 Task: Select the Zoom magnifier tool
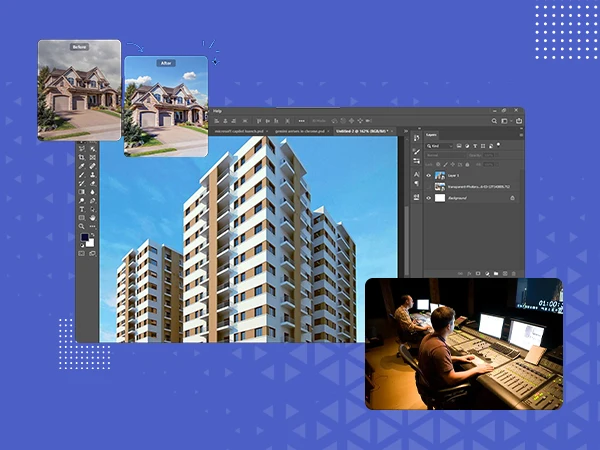82,226
